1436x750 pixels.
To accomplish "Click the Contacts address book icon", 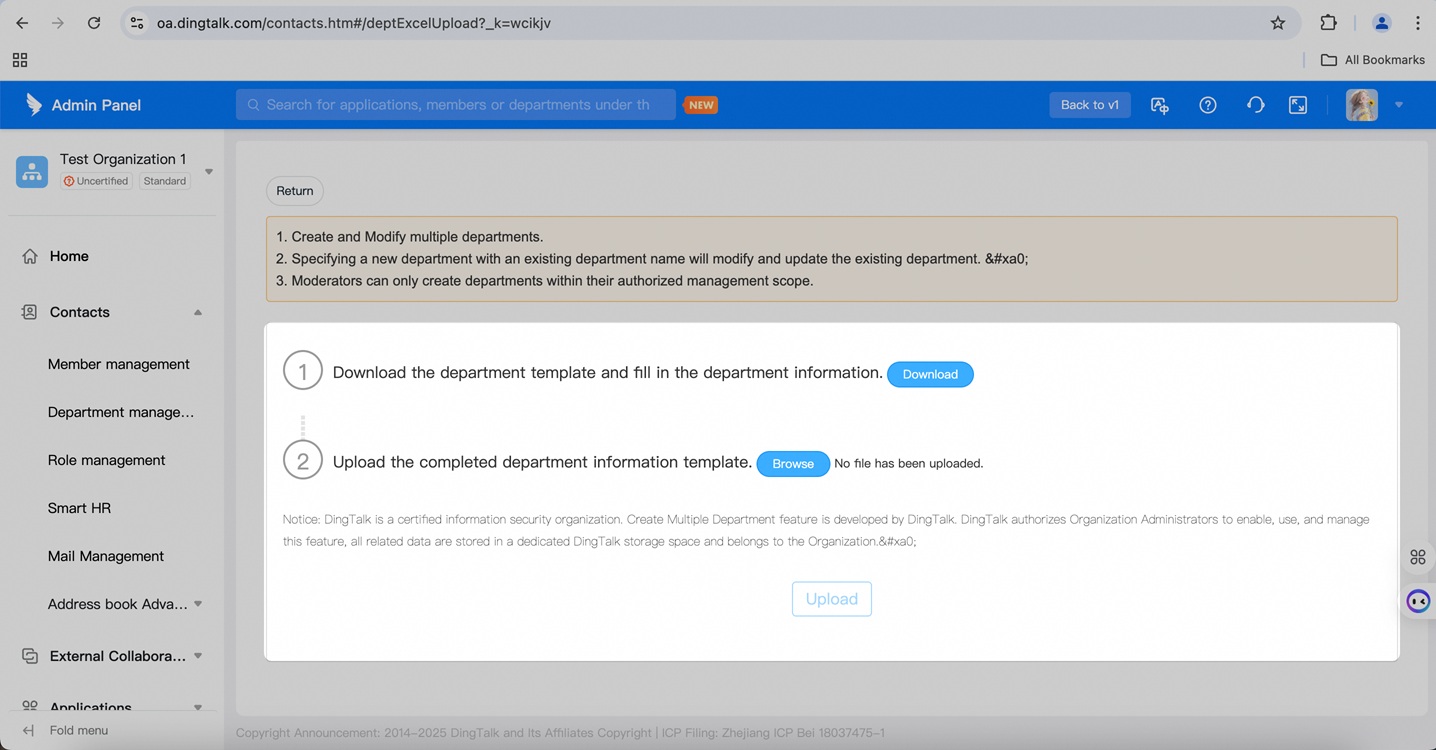I will (30, 312).
